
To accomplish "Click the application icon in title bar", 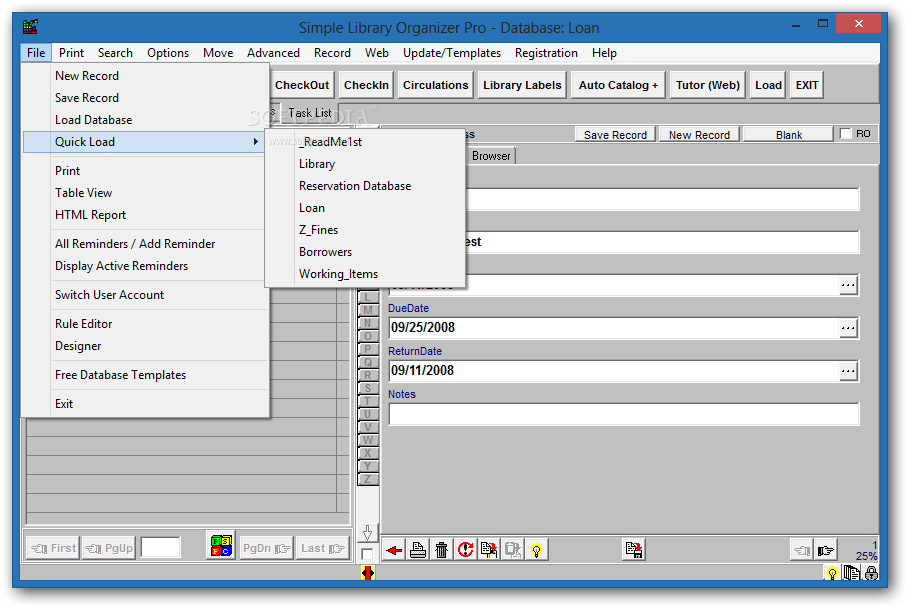I will click(31, 27).
